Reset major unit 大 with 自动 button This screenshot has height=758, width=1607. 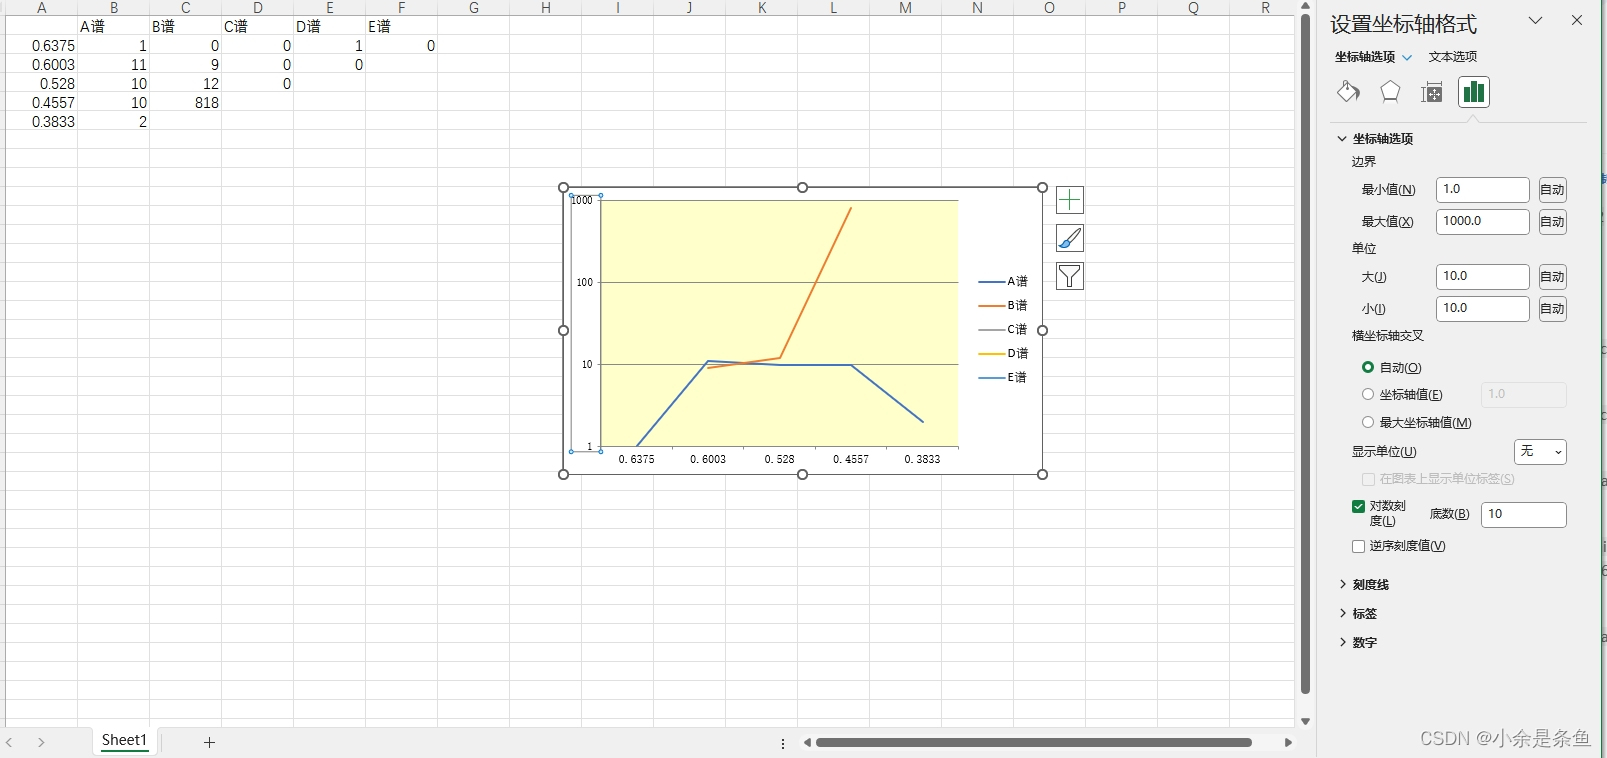(x=1552, y=277)
